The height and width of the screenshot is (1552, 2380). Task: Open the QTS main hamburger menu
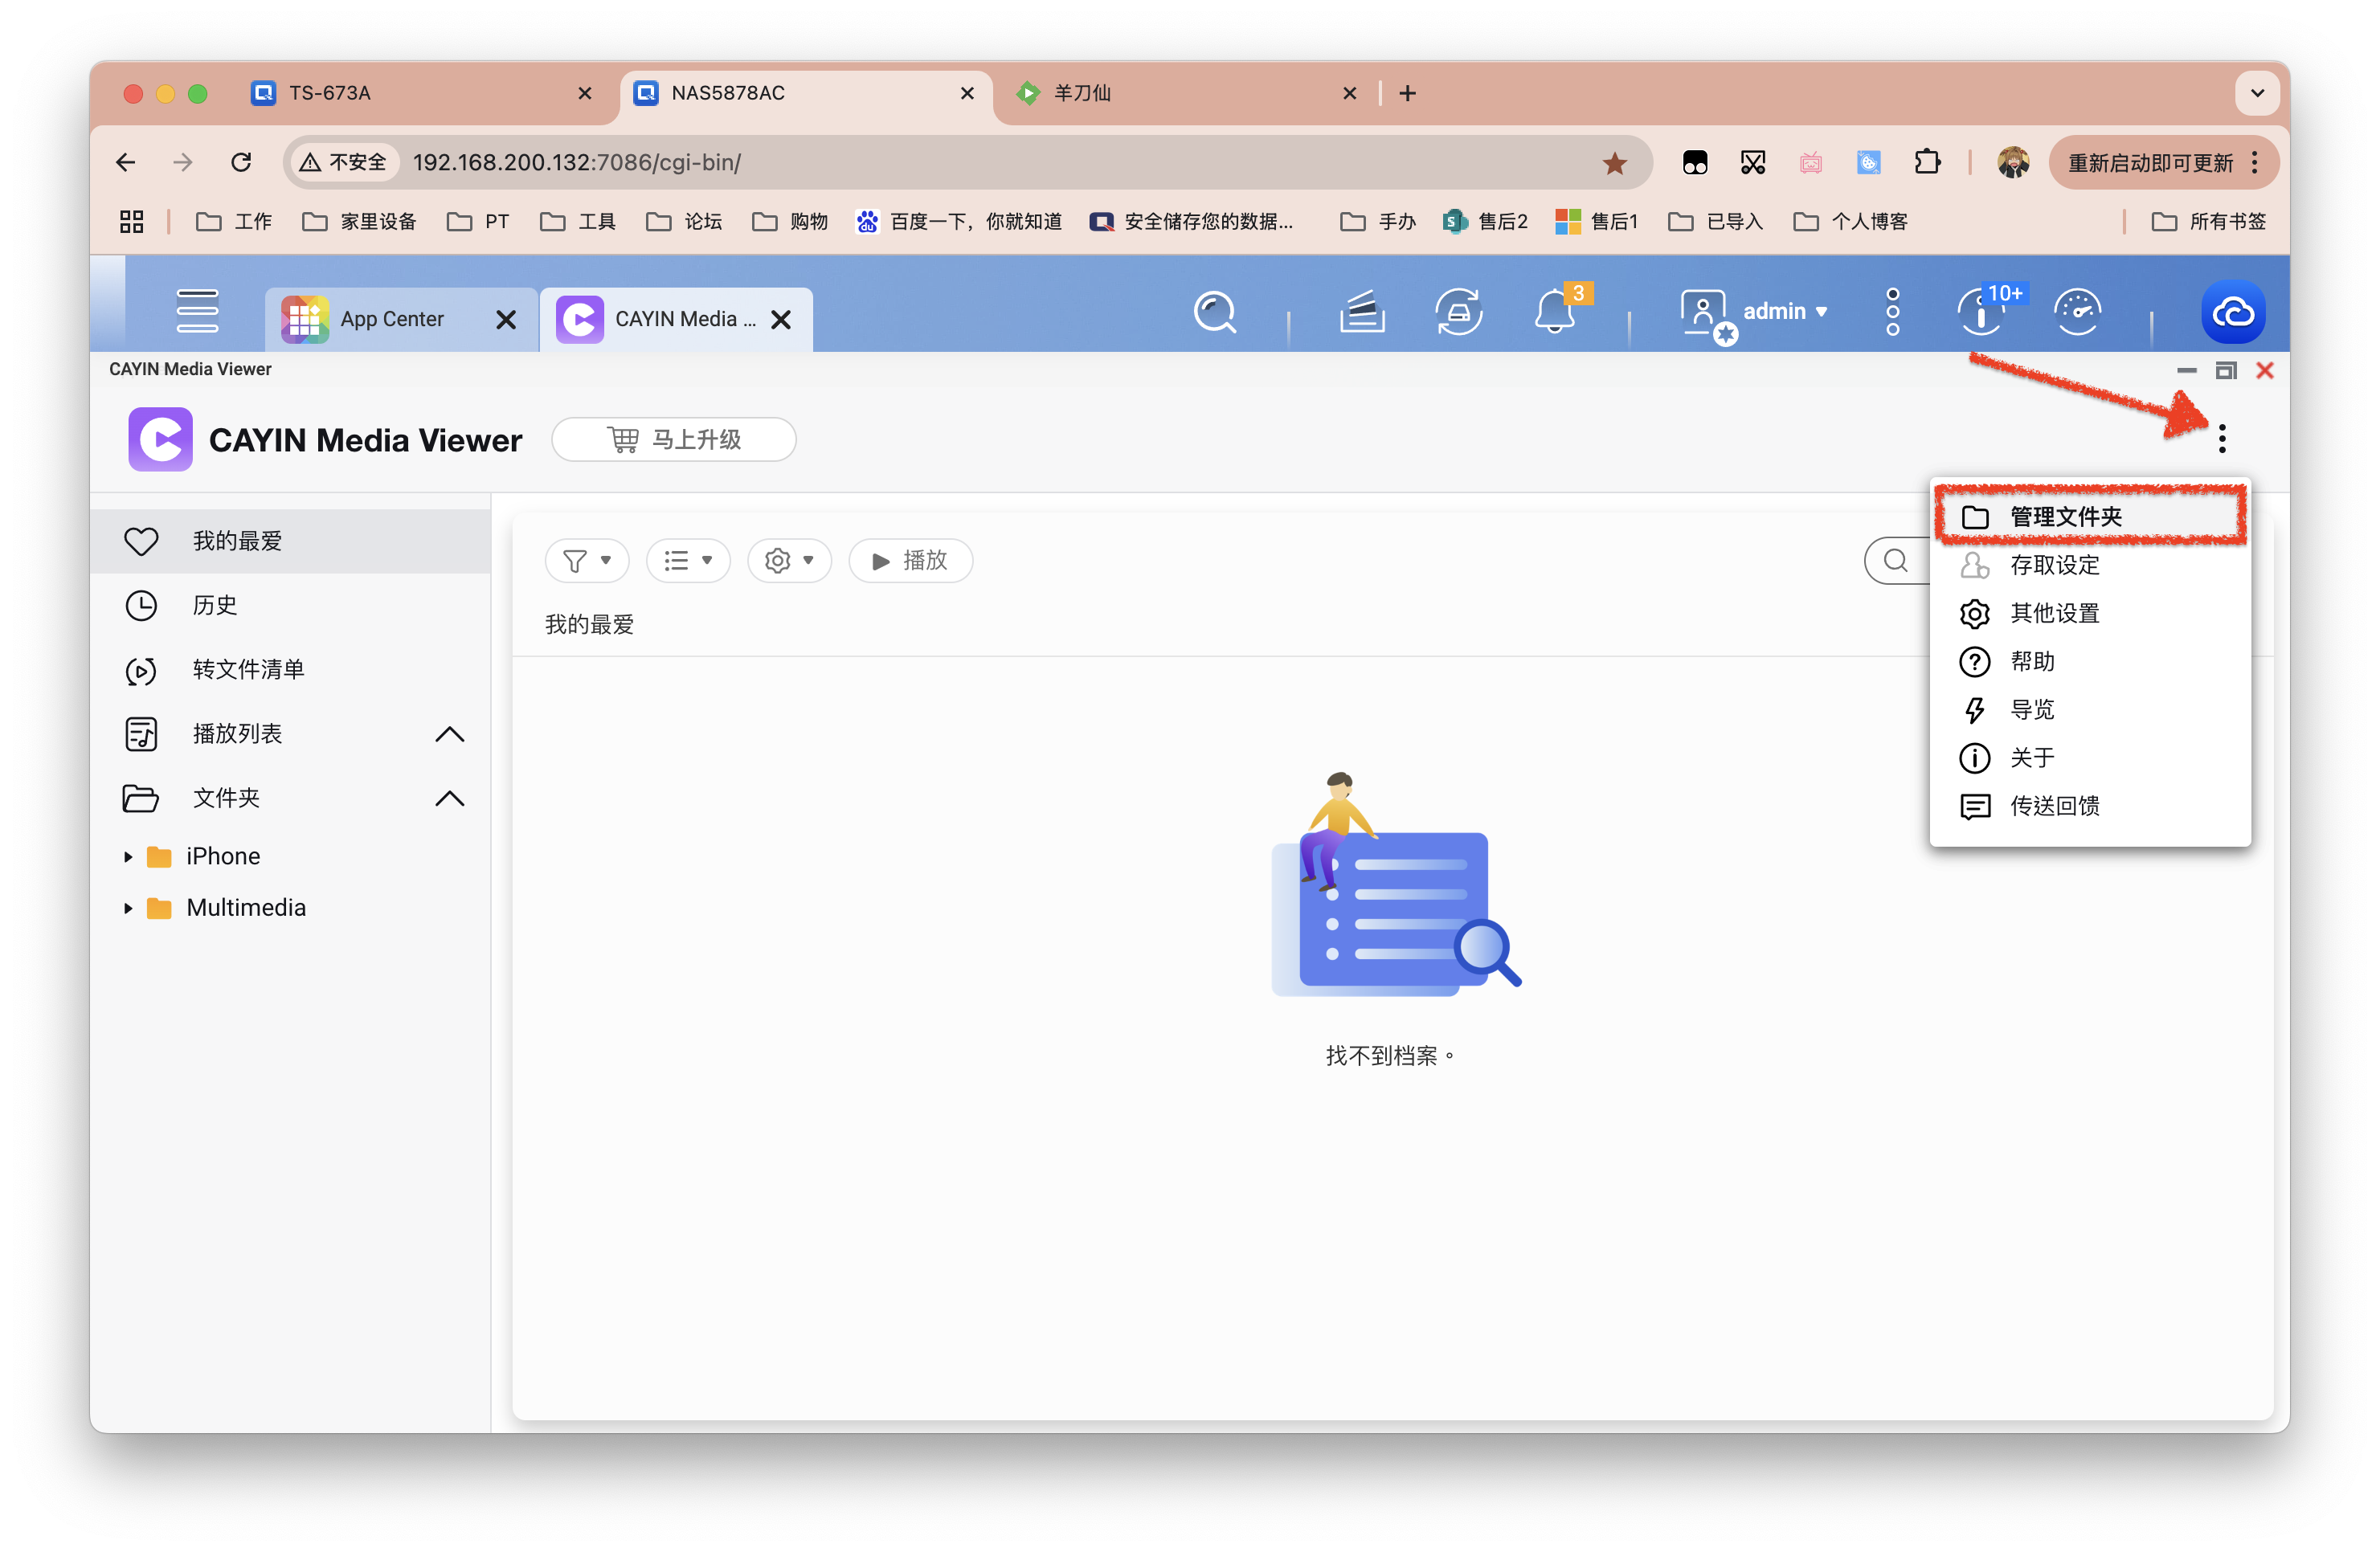click(x=197, y=311)
